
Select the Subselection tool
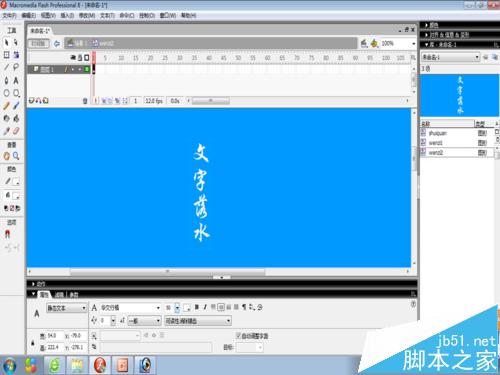pyautogui.click(x=16, y=43)
